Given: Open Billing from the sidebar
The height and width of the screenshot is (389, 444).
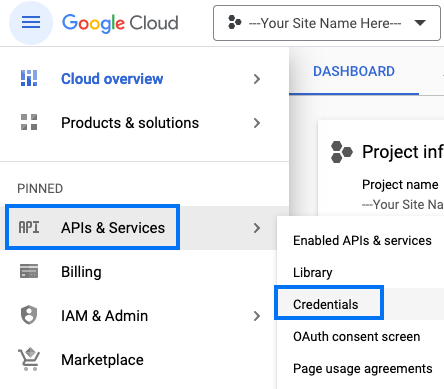Looking at the screenshot, I should click(x=81, y=272).
